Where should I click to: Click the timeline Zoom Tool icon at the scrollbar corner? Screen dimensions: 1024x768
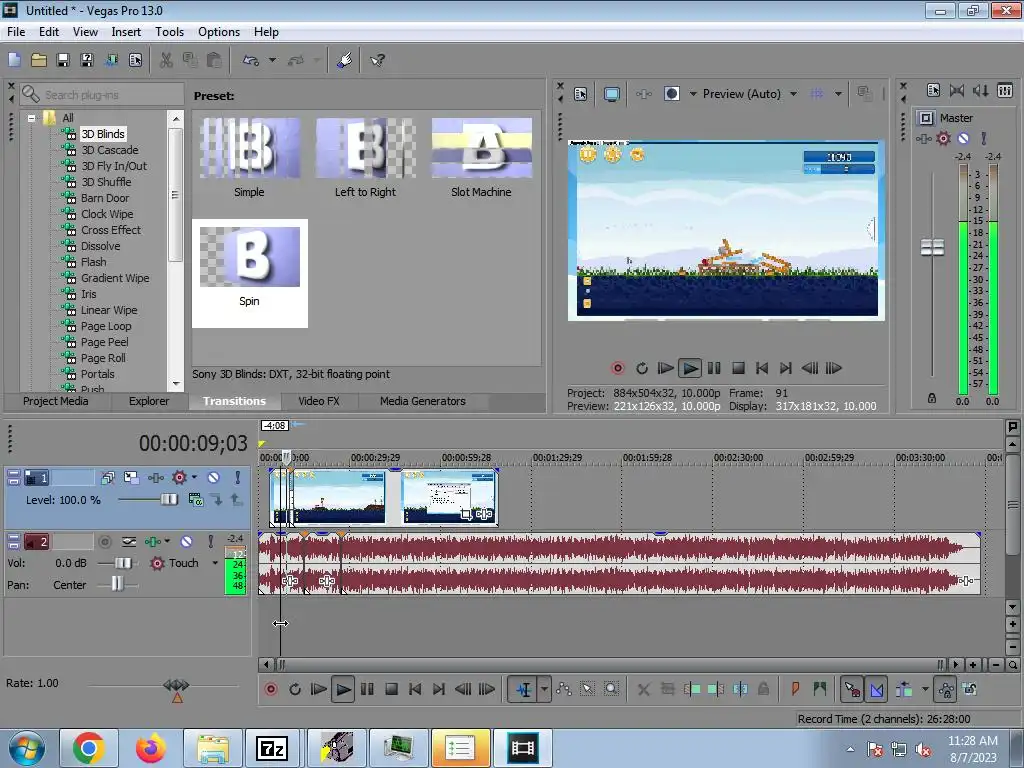coord(1012,665)
